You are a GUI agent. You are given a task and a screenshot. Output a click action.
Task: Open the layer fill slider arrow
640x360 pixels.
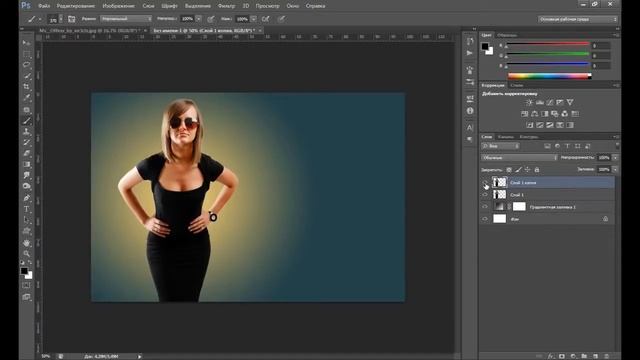coord(616,169)
